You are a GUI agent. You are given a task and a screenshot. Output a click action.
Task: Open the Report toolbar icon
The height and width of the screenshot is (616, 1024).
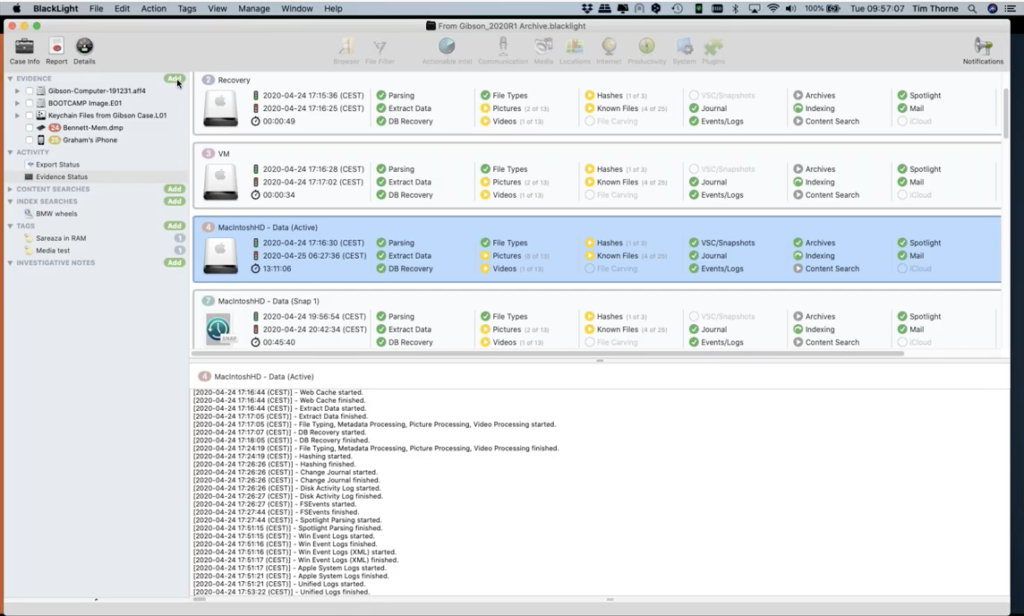(x=56, y=46)
